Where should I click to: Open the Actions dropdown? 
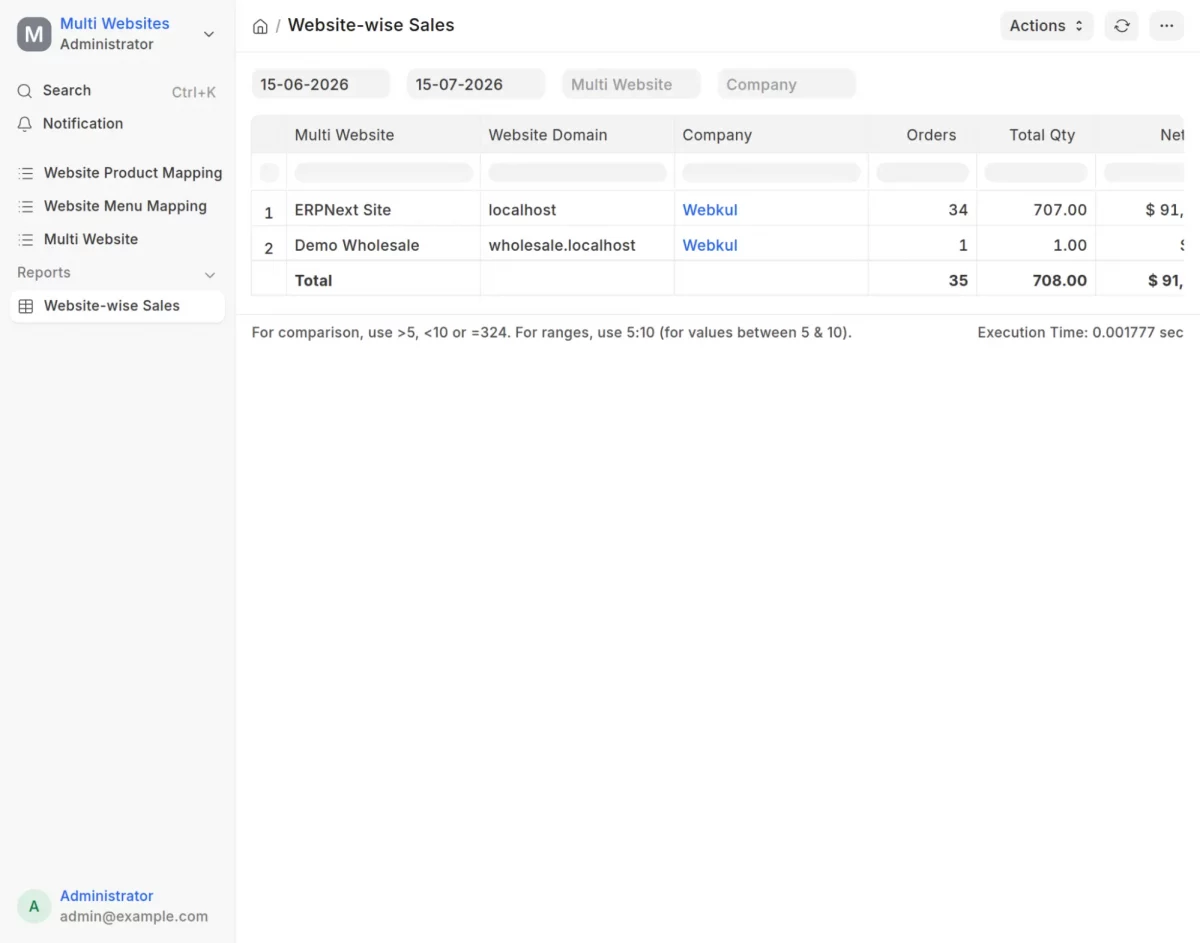(x=1047, y=26)
